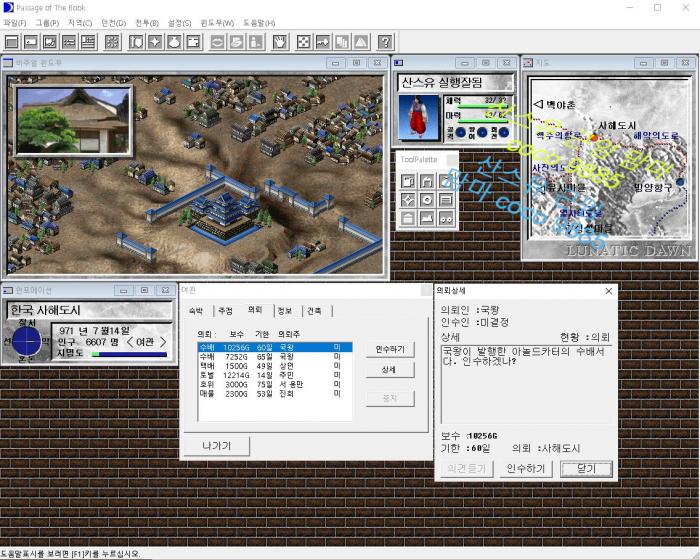This screenshot has height=560, width=700.
Task: Click the dice toolbar icon
Action: pyautogui.click(x=304, y=42)
